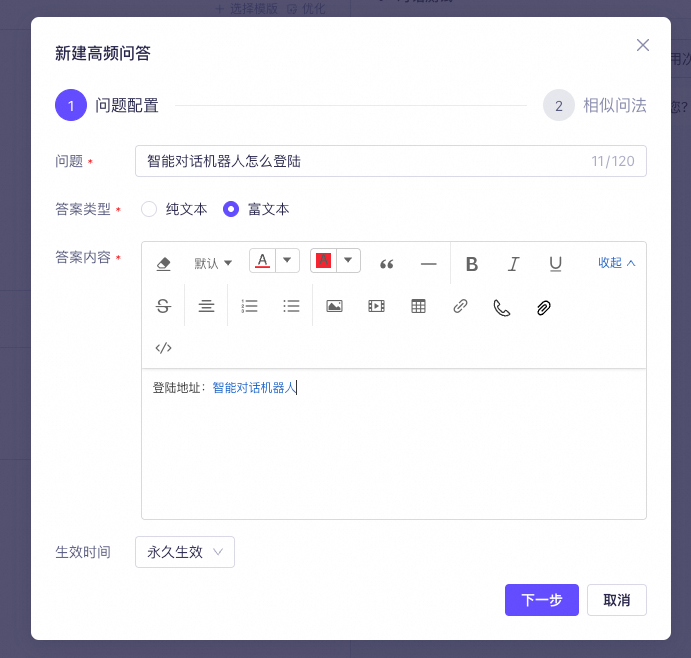Toggle strikethrough formatting

(163, 306)
